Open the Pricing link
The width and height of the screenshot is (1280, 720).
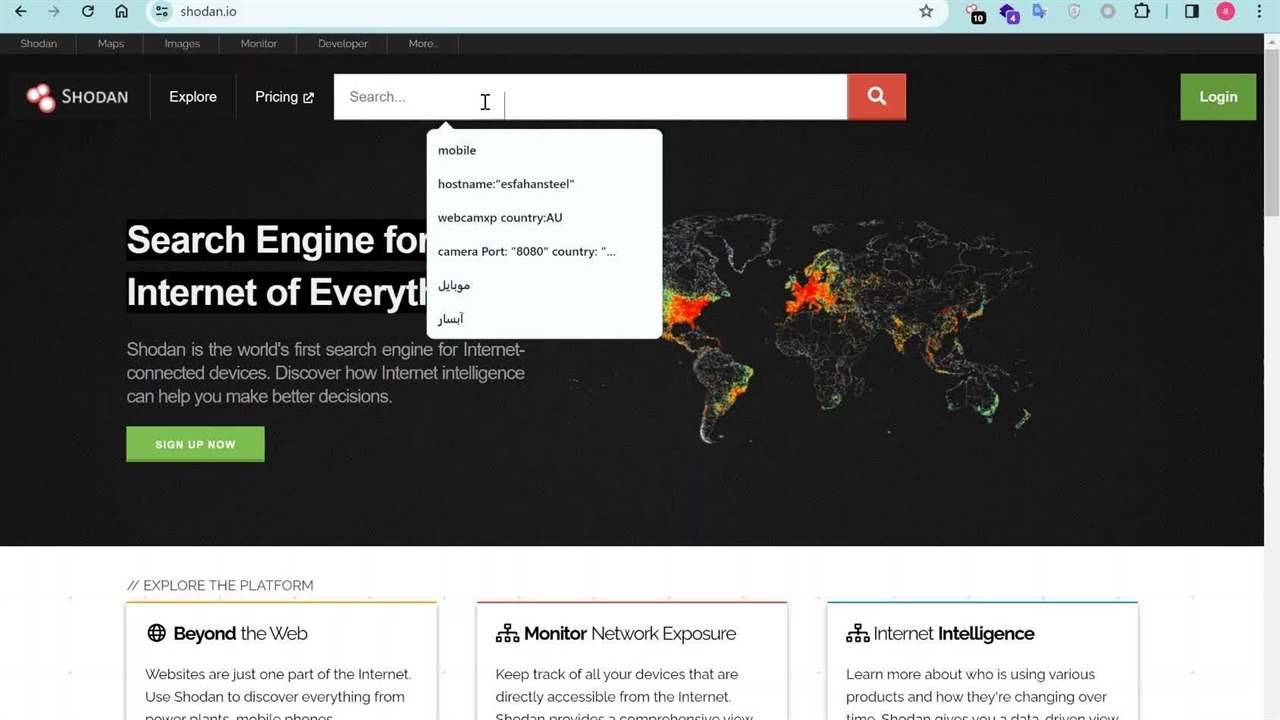(x=284, y=97)
